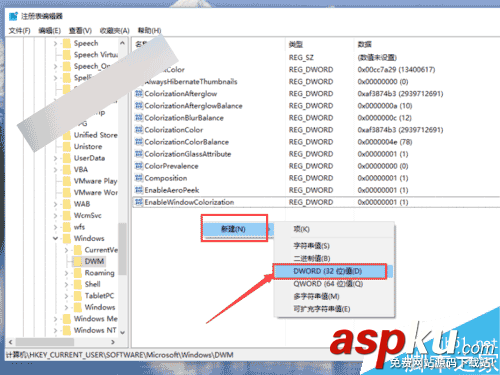Screen dimensions: 500x375
Task: Select the AlwaysHibernateThumbnails value name
Action: (191, 81)
